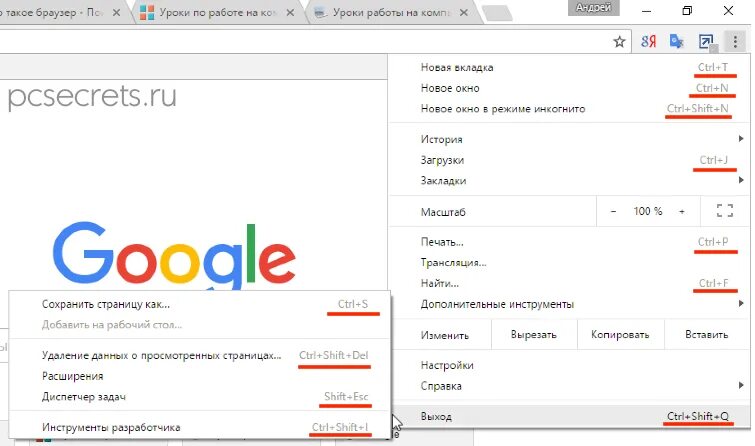The height and width of the screenshot is (446, 755).
Task: Close the 'Уроки работы на комп' tab
Action: coord(464,13)
